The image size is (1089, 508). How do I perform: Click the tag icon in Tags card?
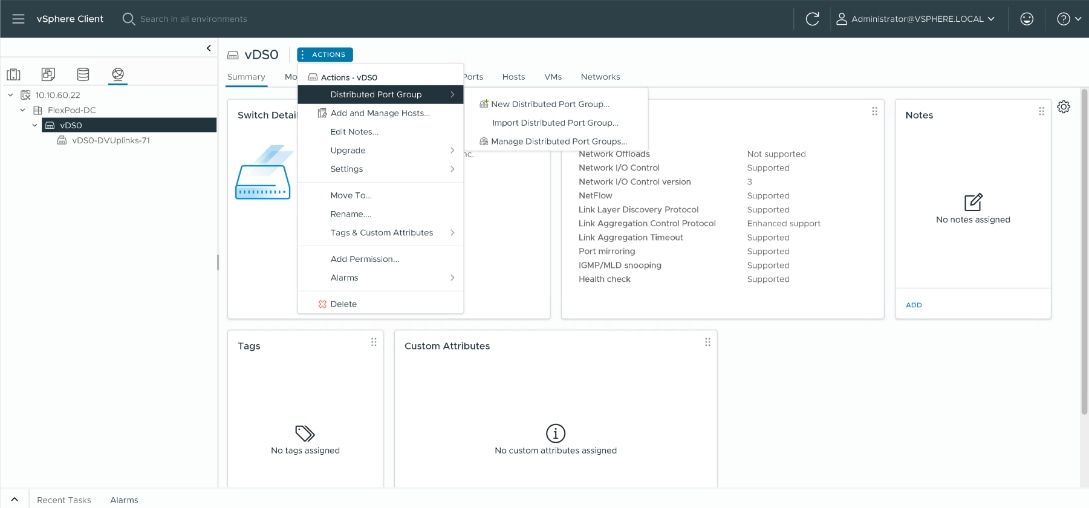point(305,434)
